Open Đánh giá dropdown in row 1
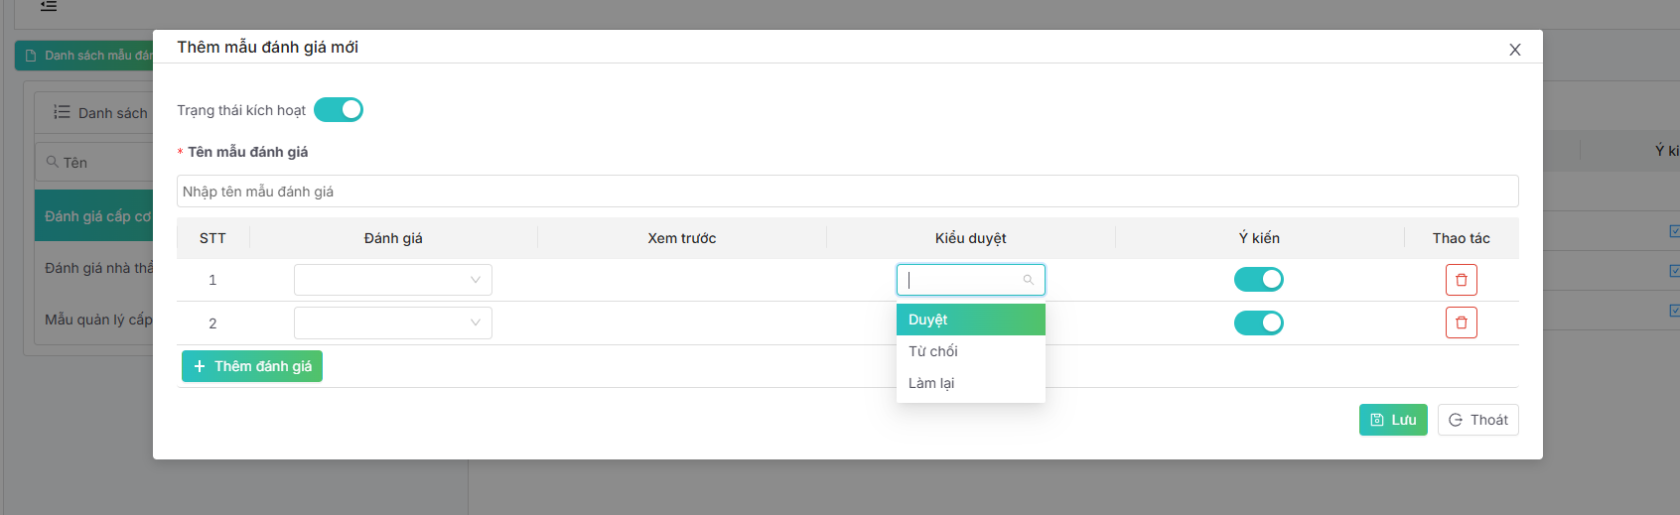This screenshot has width=1680, height=515. pos(392,280)
